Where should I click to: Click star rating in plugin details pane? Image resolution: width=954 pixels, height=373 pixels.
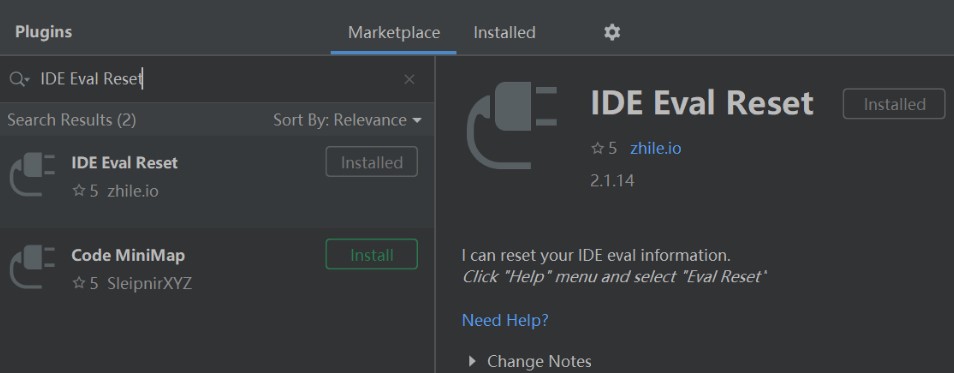pyautogui.click(x=604, y=148)
